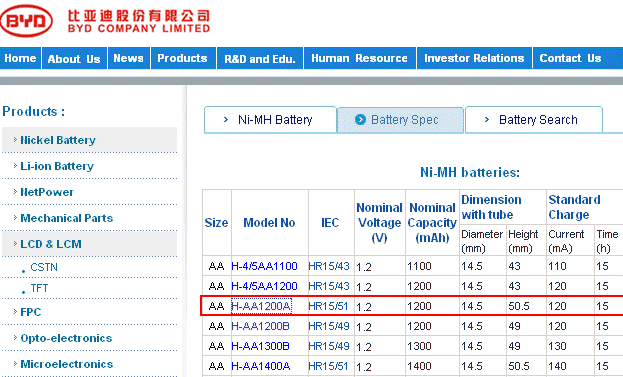Click the arrow bullet beside Nickel Battery

(15, 140)
